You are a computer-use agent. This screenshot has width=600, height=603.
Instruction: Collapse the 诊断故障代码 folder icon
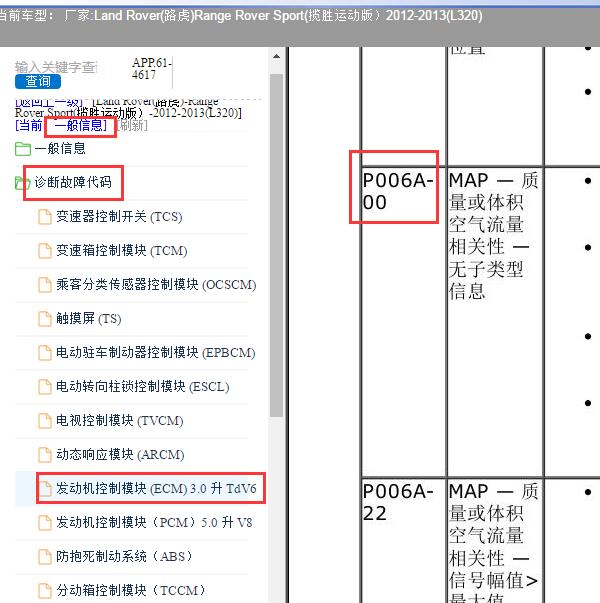coord(22,183)
